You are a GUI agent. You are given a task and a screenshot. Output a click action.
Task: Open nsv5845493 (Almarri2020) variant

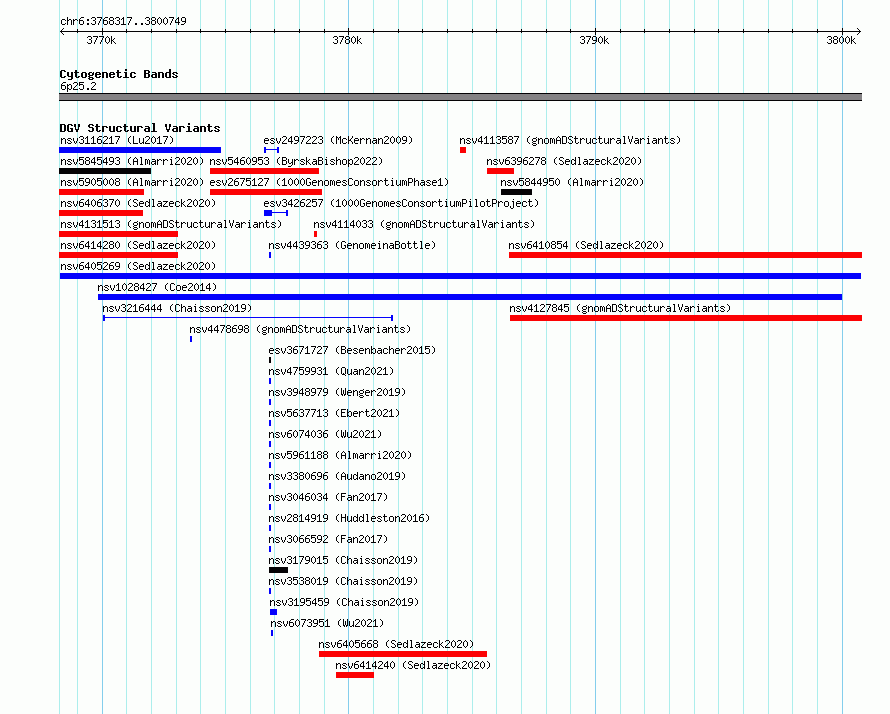coord(132,161)
